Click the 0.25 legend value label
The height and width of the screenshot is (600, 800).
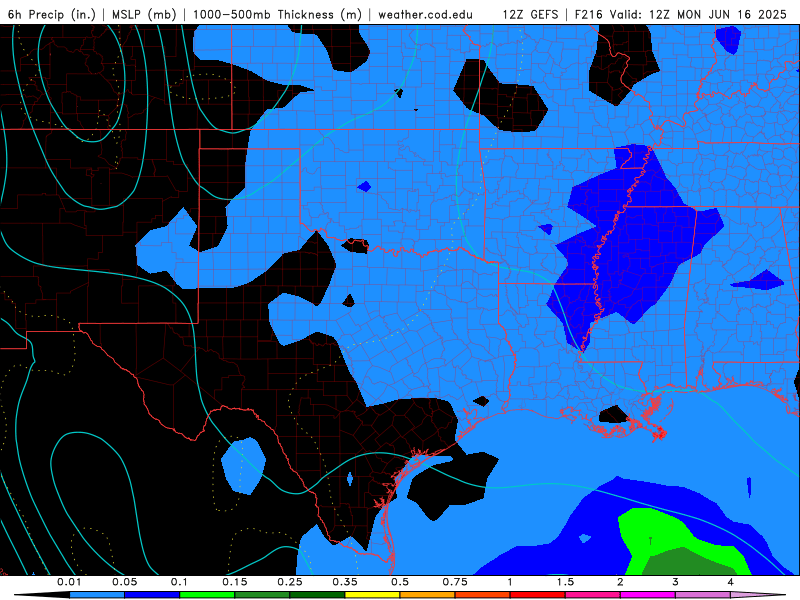pos(290,582)
